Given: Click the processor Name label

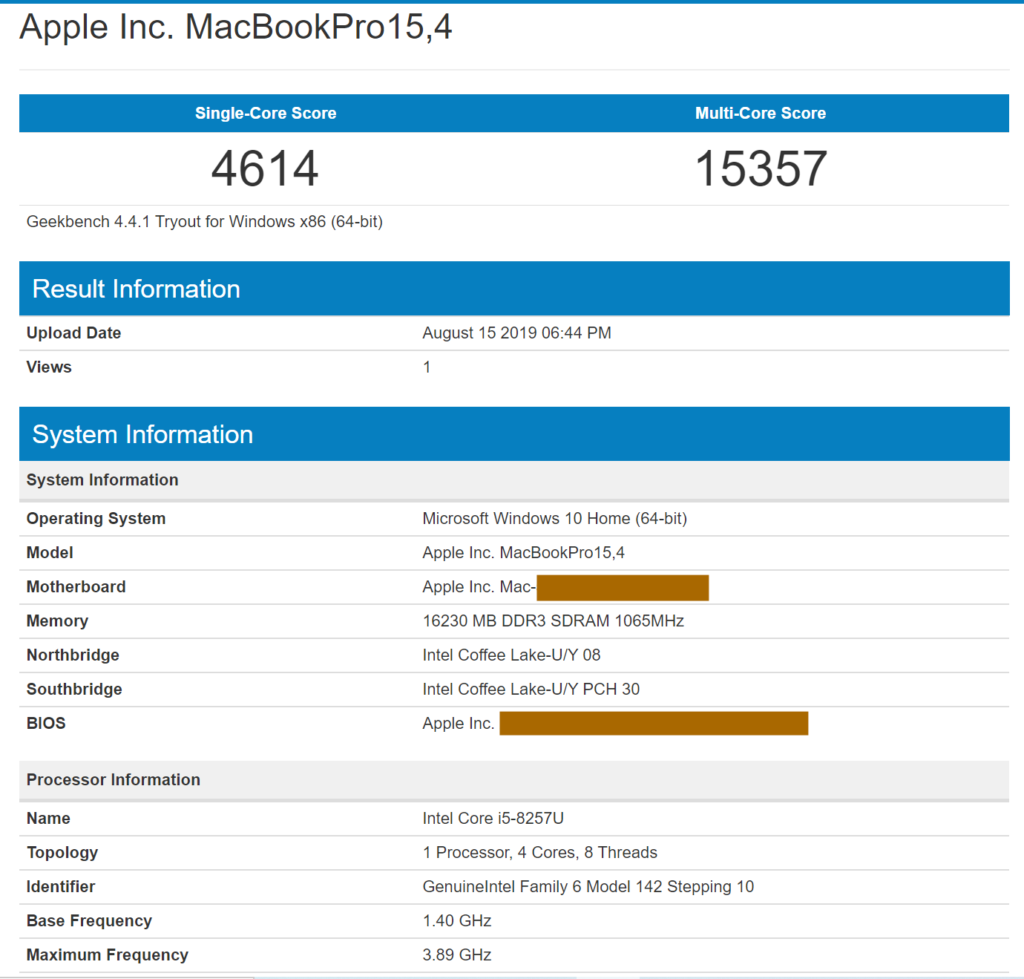Looking at the screenshot, I should click(x=48, y=818).
